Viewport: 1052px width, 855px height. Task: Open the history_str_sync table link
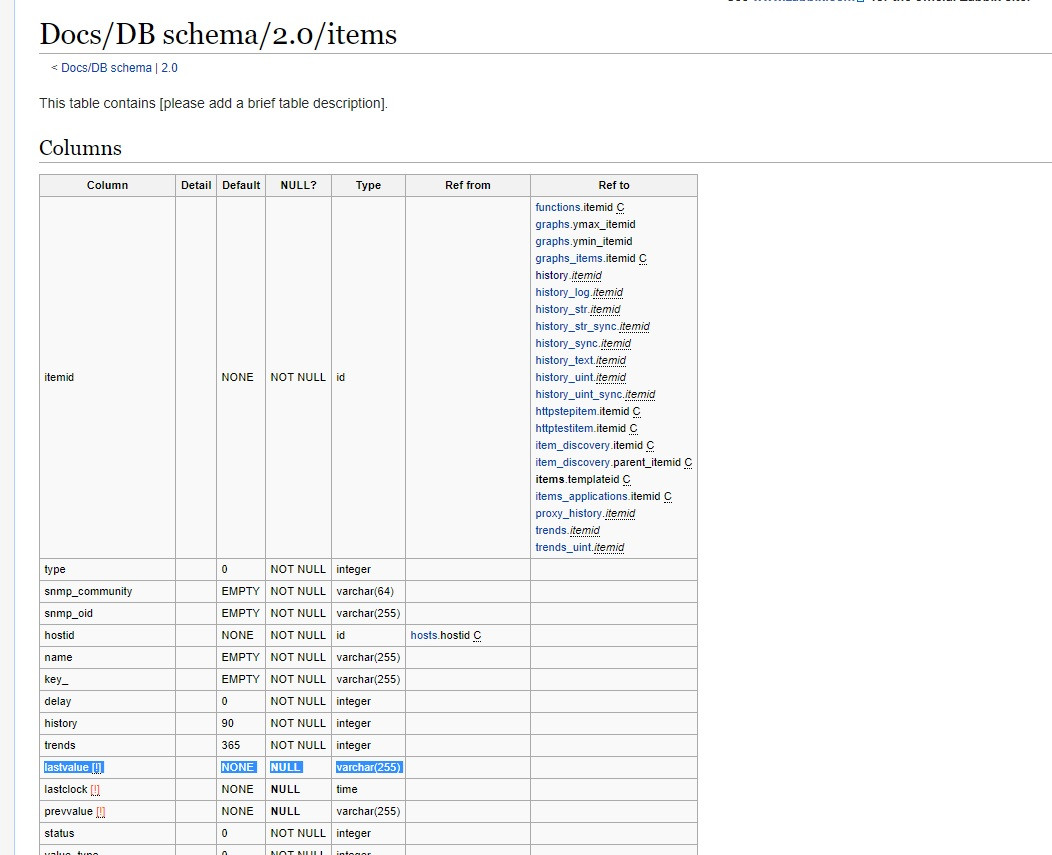tap(576, 326)
